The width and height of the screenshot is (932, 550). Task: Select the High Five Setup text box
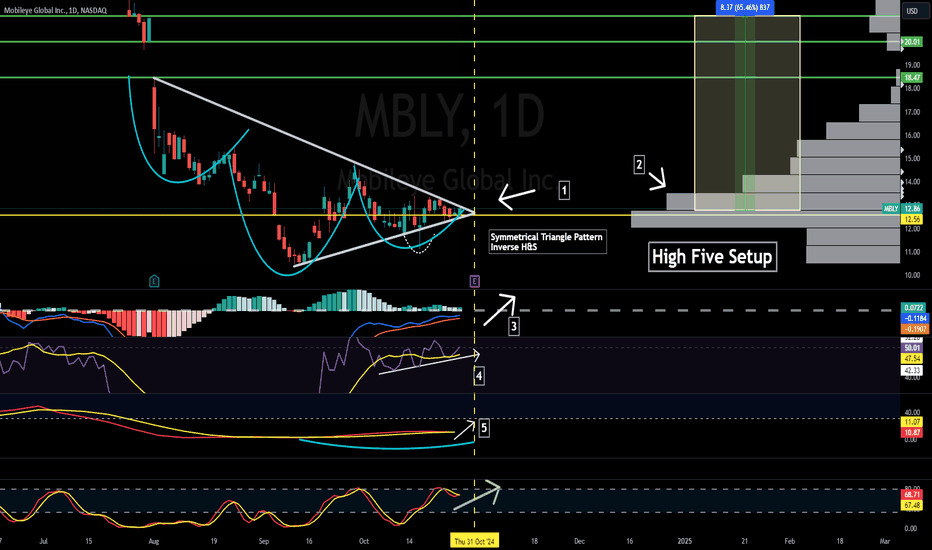pos(712,256)
